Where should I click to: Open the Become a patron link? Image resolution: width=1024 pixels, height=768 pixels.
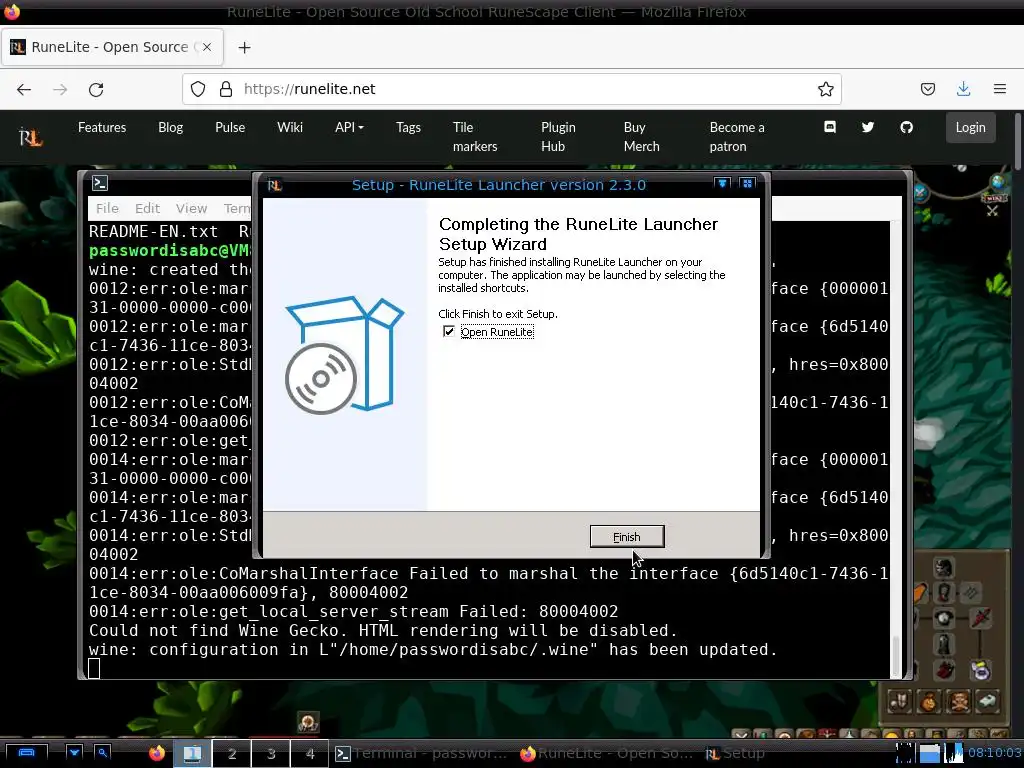737,137
